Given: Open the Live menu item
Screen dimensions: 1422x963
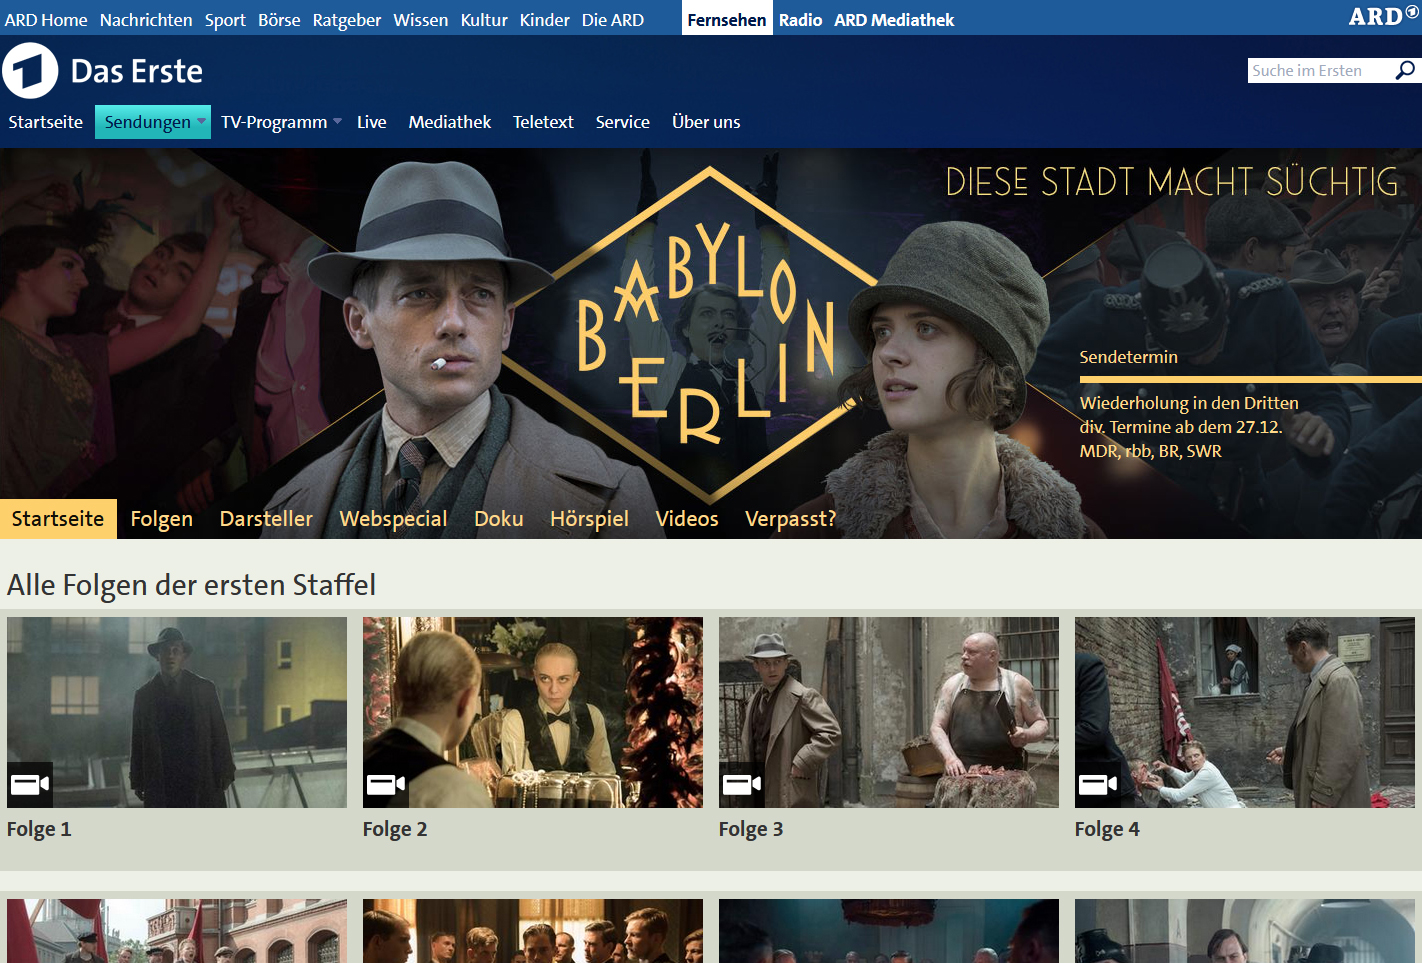Looking at the screenshot, I should [372, 122].
